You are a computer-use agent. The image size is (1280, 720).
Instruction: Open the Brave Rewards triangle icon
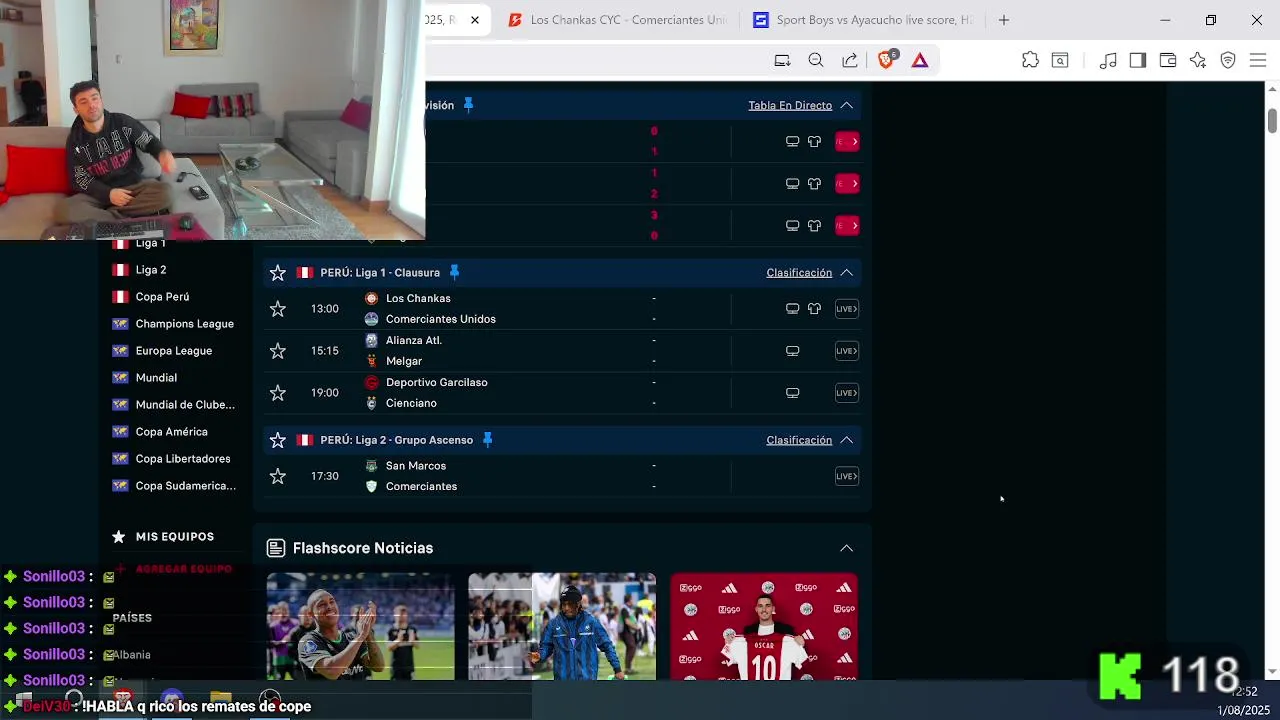[x=920, y=61]
